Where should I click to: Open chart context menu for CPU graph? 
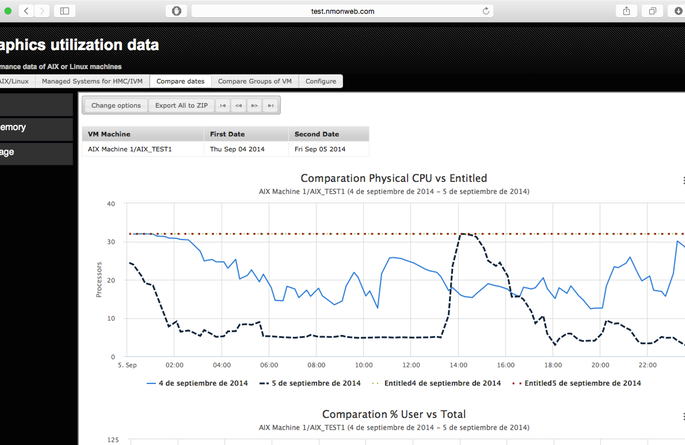(683, 181)
